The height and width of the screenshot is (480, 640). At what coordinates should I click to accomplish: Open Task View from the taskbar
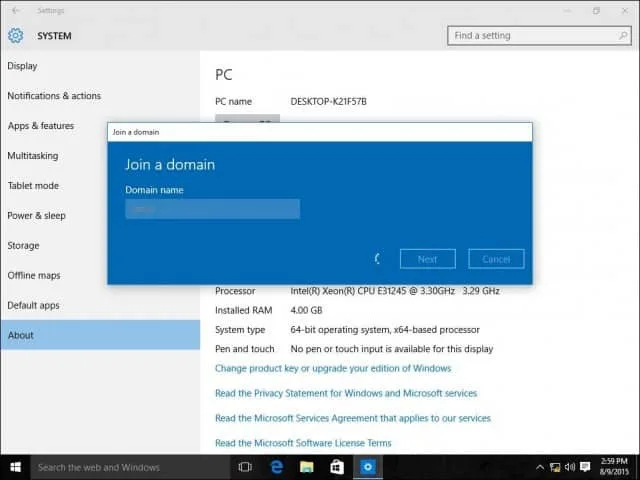pyautogui.click(x=245, y=467)
